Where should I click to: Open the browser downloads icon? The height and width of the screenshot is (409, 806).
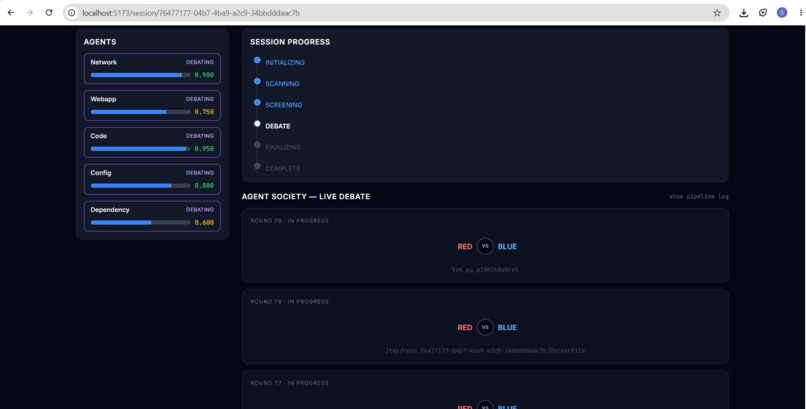pyautogui.click(x=743, y=13)
